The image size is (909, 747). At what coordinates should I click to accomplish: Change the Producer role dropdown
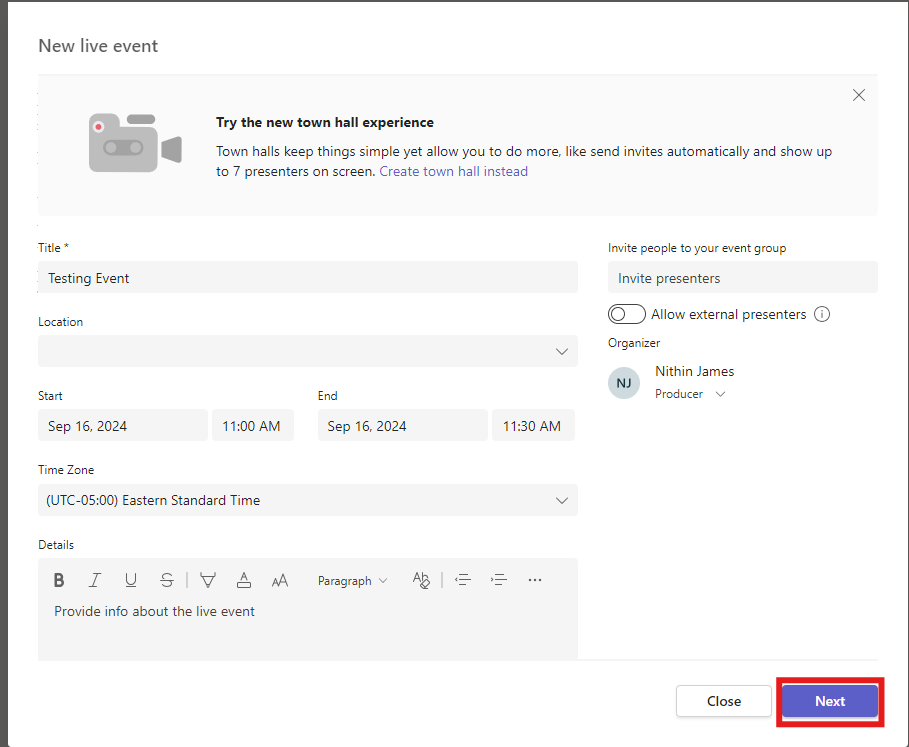pyautogui.click(x=690, y=394)
